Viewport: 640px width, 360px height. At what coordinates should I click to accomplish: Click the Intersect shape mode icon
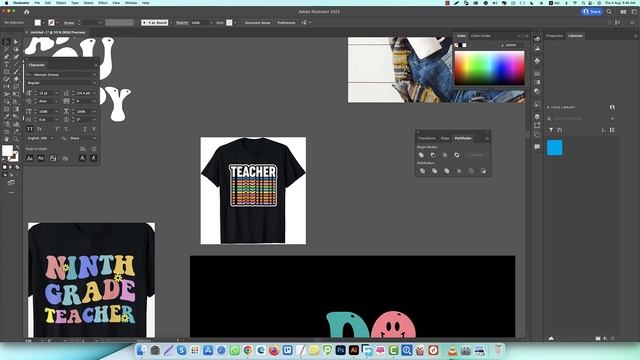[445, 155]
